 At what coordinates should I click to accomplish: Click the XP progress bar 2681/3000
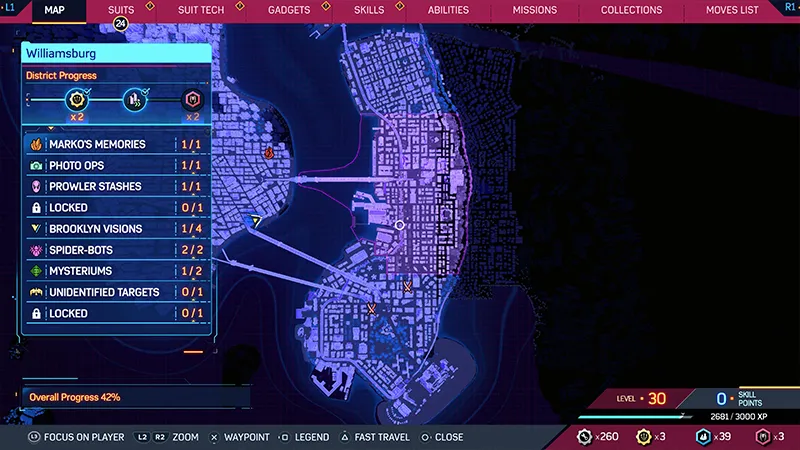(x=635, y=417)
